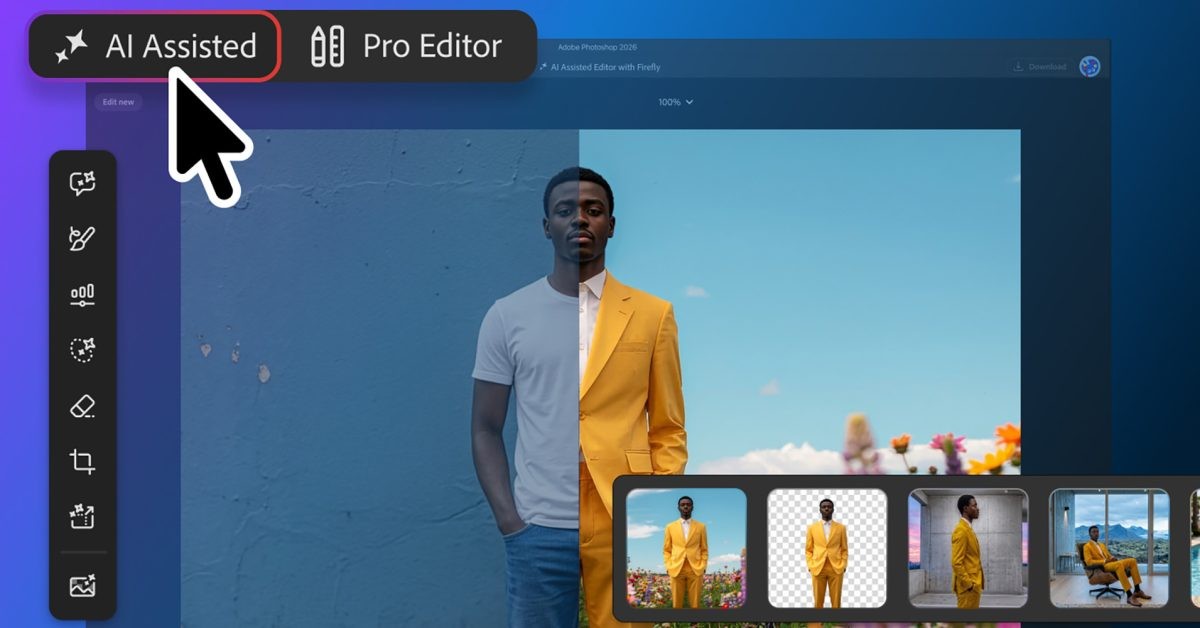This screenshot has width=1200, height=628.
Task: Select the Eraser remove tool
Action: (82, 405)
